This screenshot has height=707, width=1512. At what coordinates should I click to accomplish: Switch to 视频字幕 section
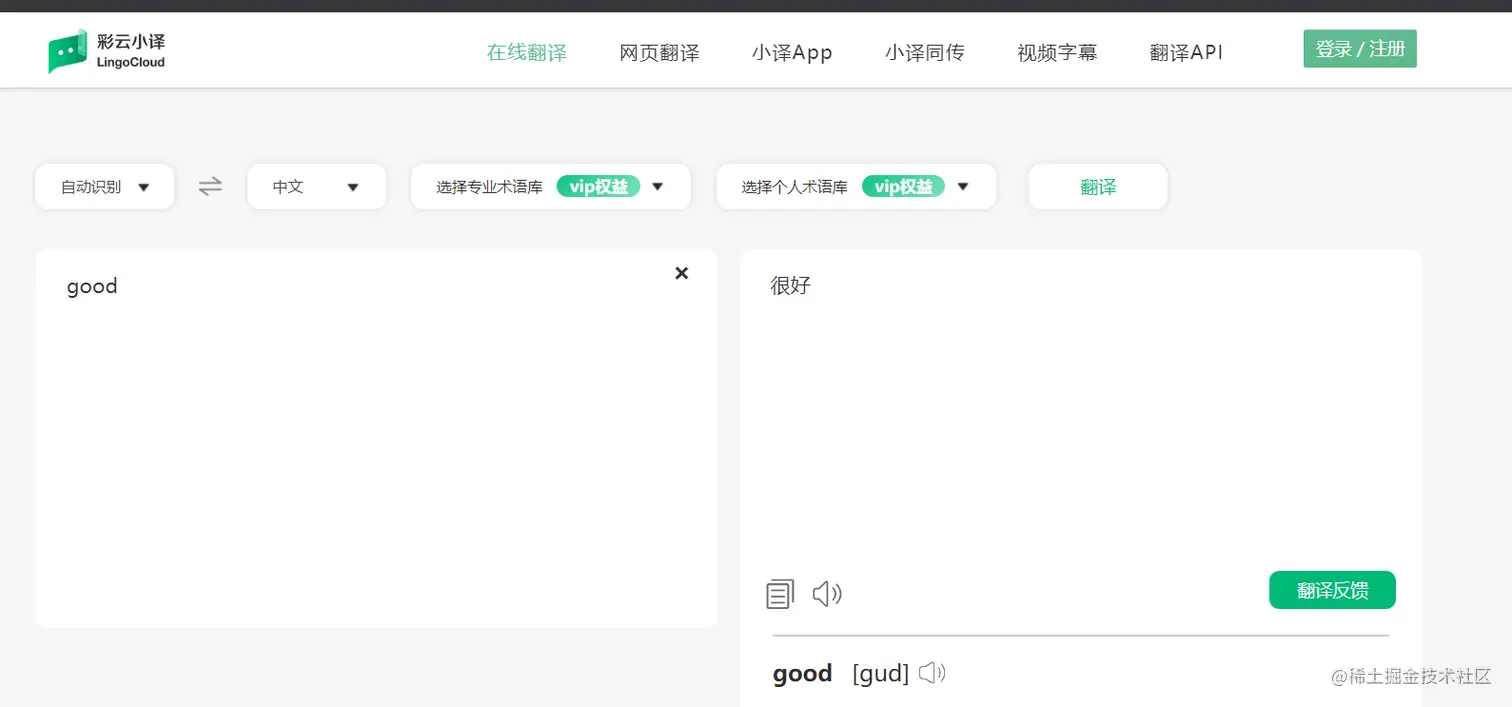1057,53
